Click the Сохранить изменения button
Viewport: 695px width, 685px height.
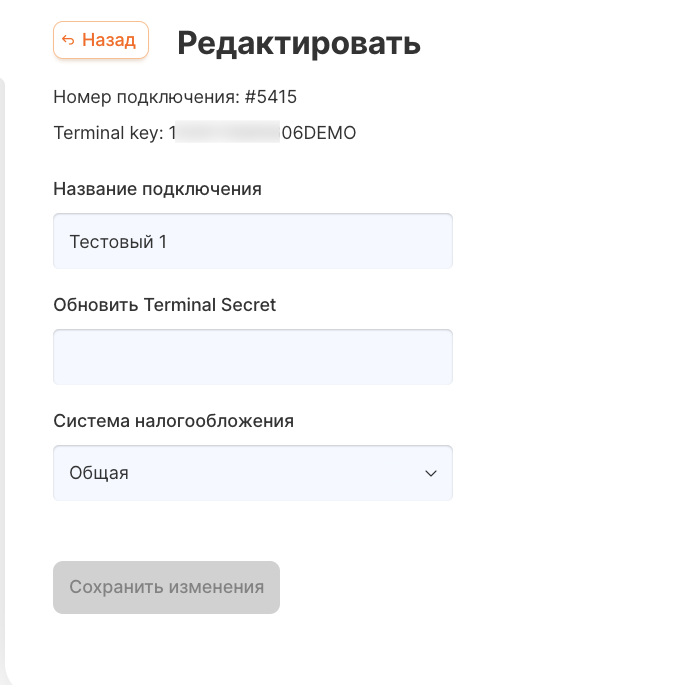pyautogui.click(x=166, y=587)
